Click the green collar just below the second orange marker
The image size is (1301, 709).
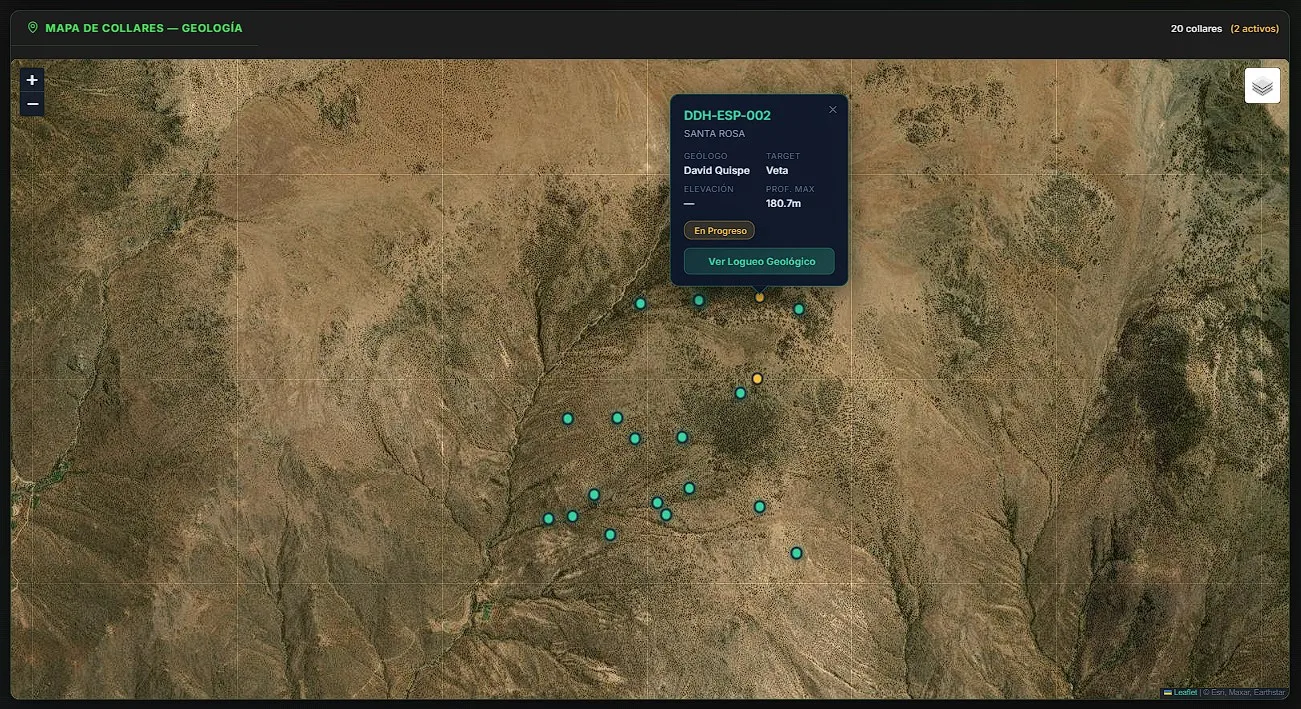coord(740,393)
